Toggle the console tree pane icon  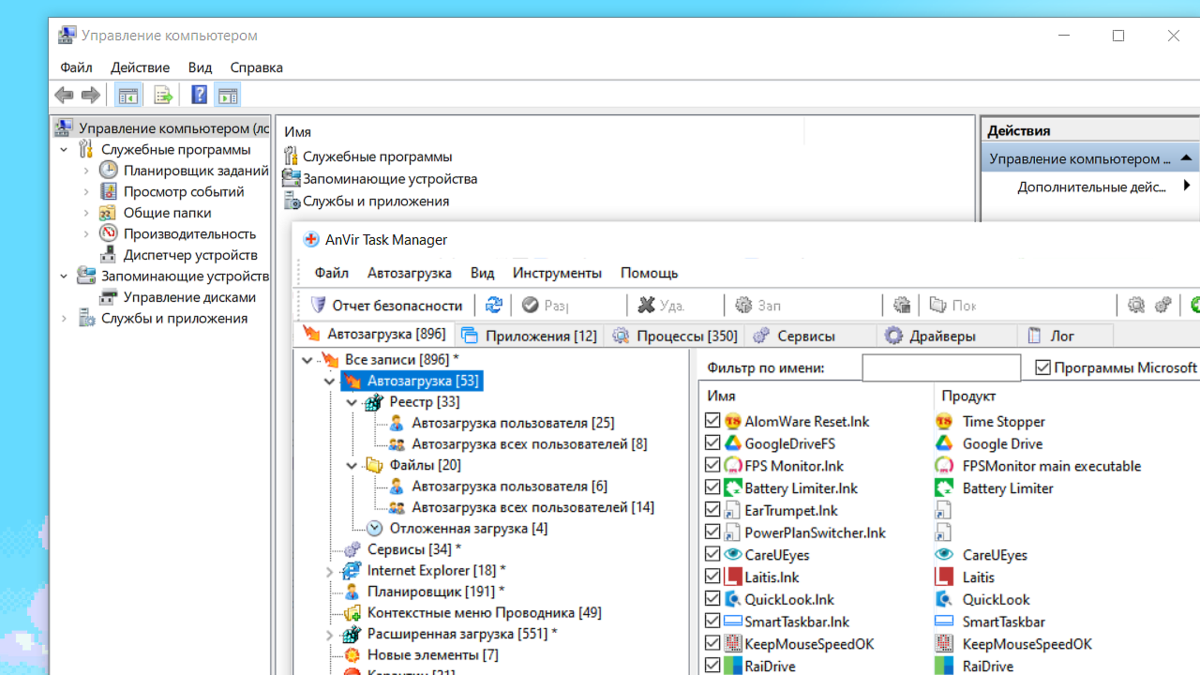[127, 96]
